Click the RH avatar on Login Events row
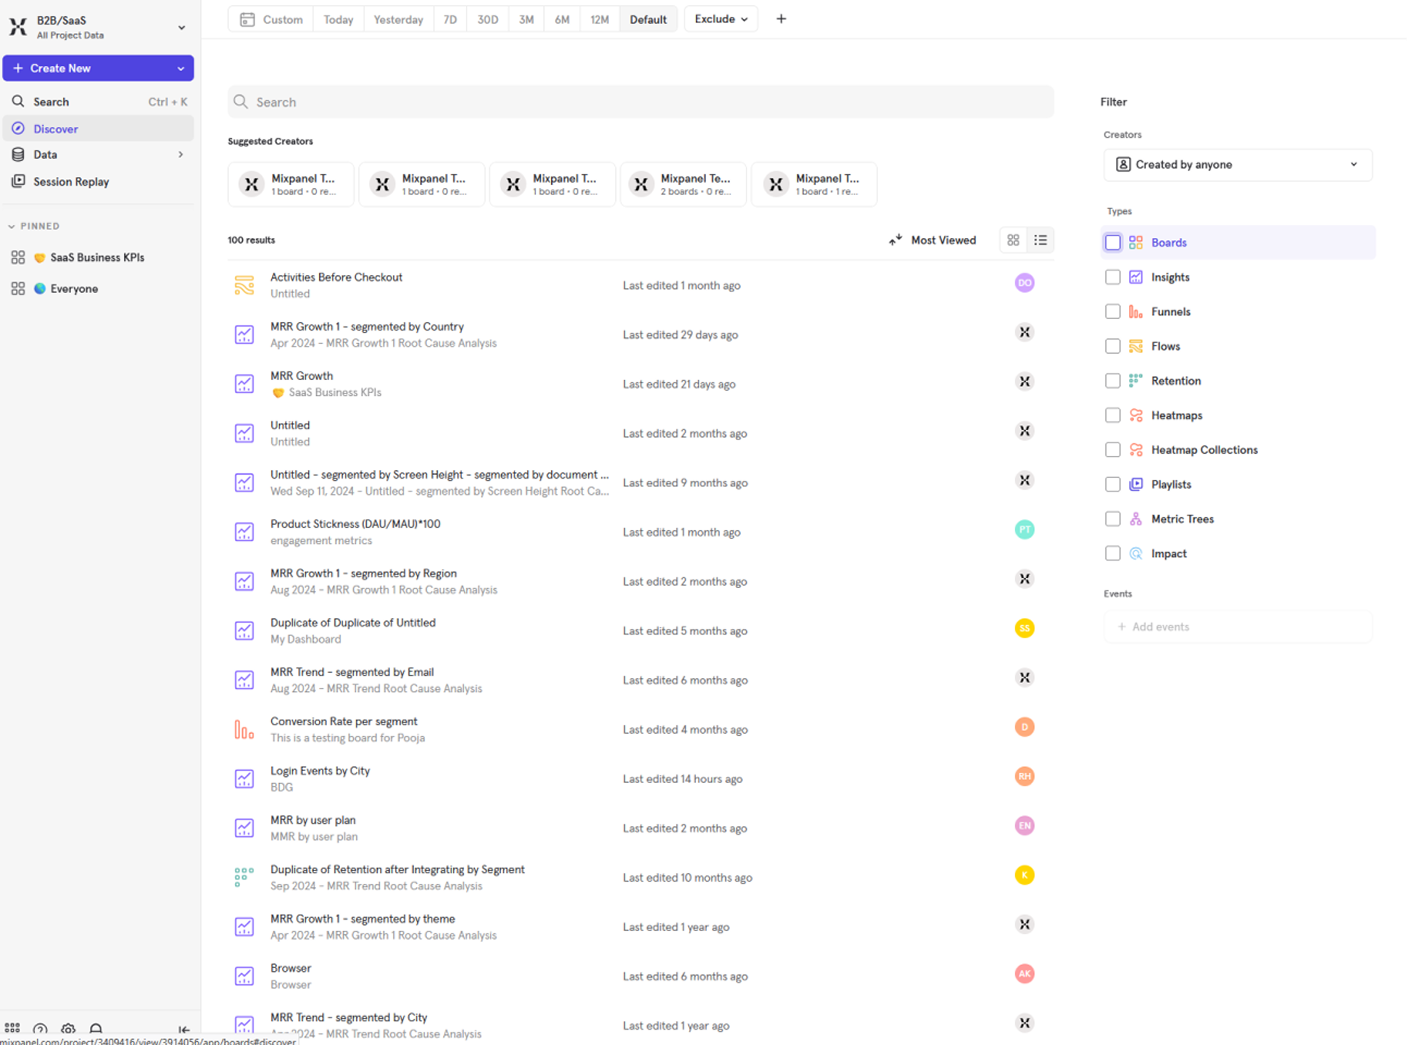The width and height of the screenshot is (1407, 1045). [1024, 776]
